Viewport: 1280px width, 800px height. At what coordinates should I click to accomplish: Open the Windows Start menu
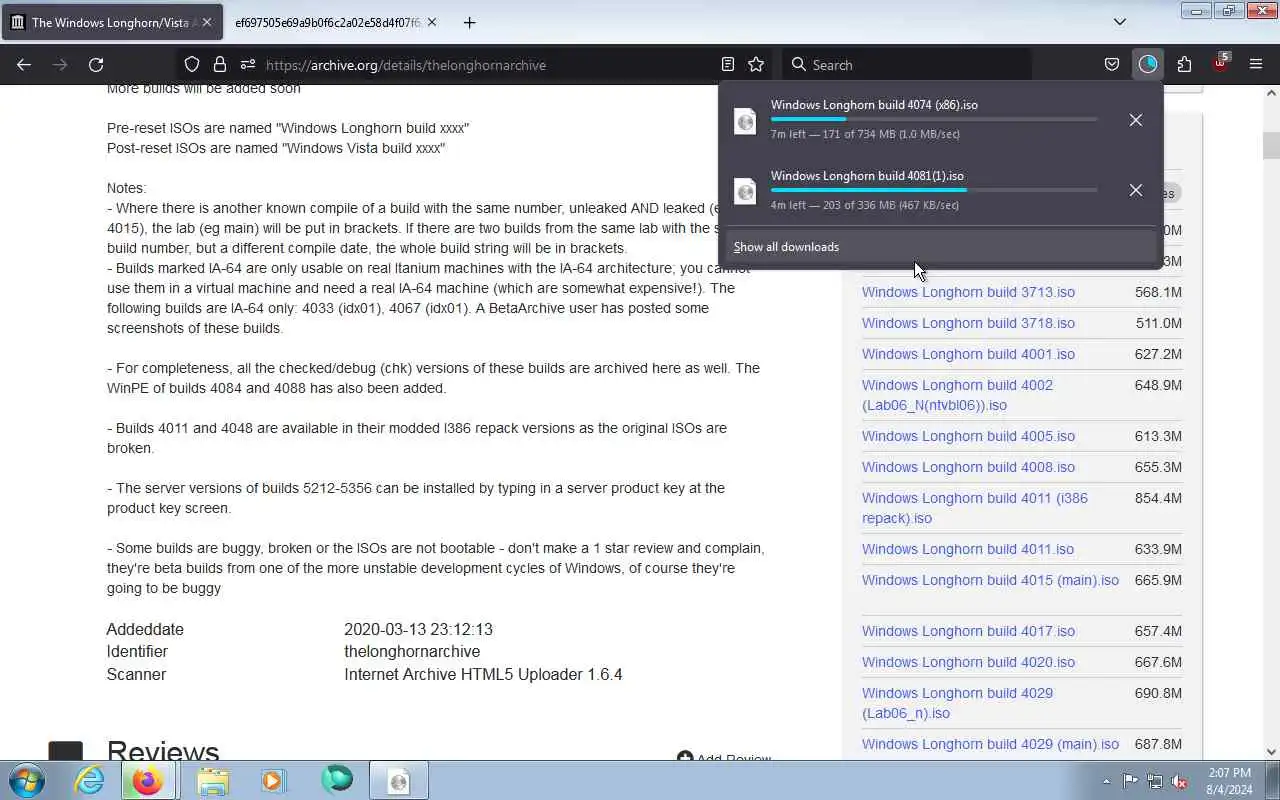pos(27,780)
